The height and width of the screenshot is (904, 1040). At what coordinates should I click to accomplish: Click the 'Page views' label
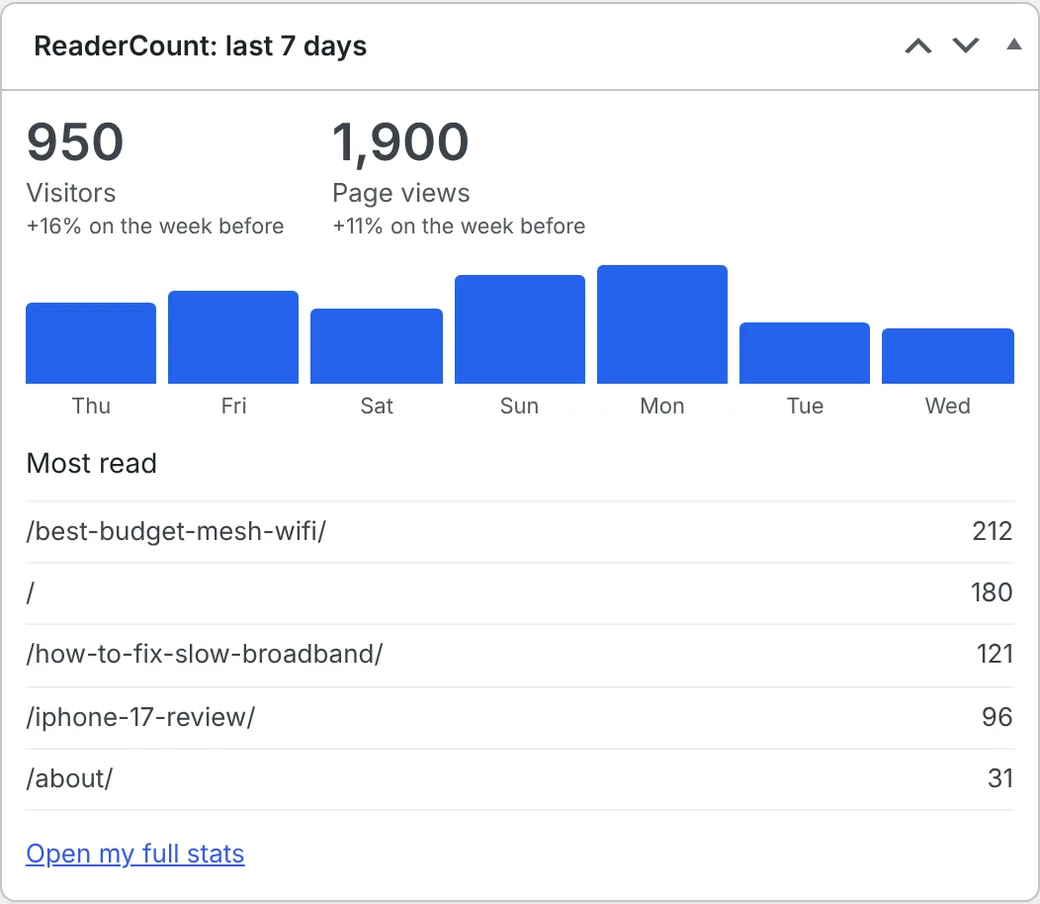[x=401, y=194]
